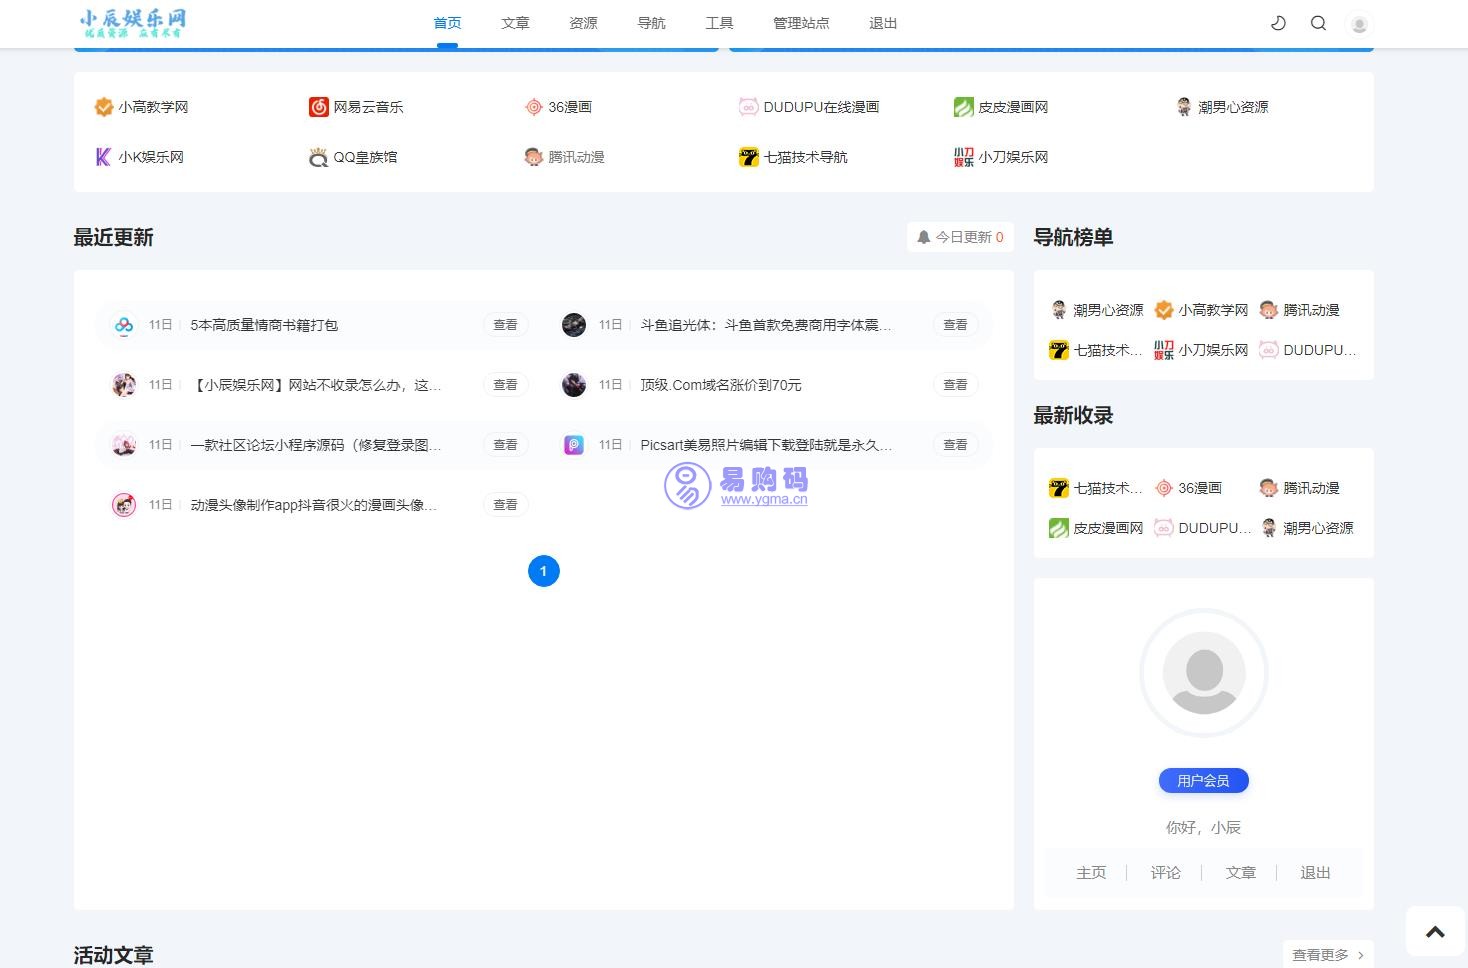Open 管理站点 in navigation bar
Image resolution: width=1468 pixels, height=968 pixels.
801,23
